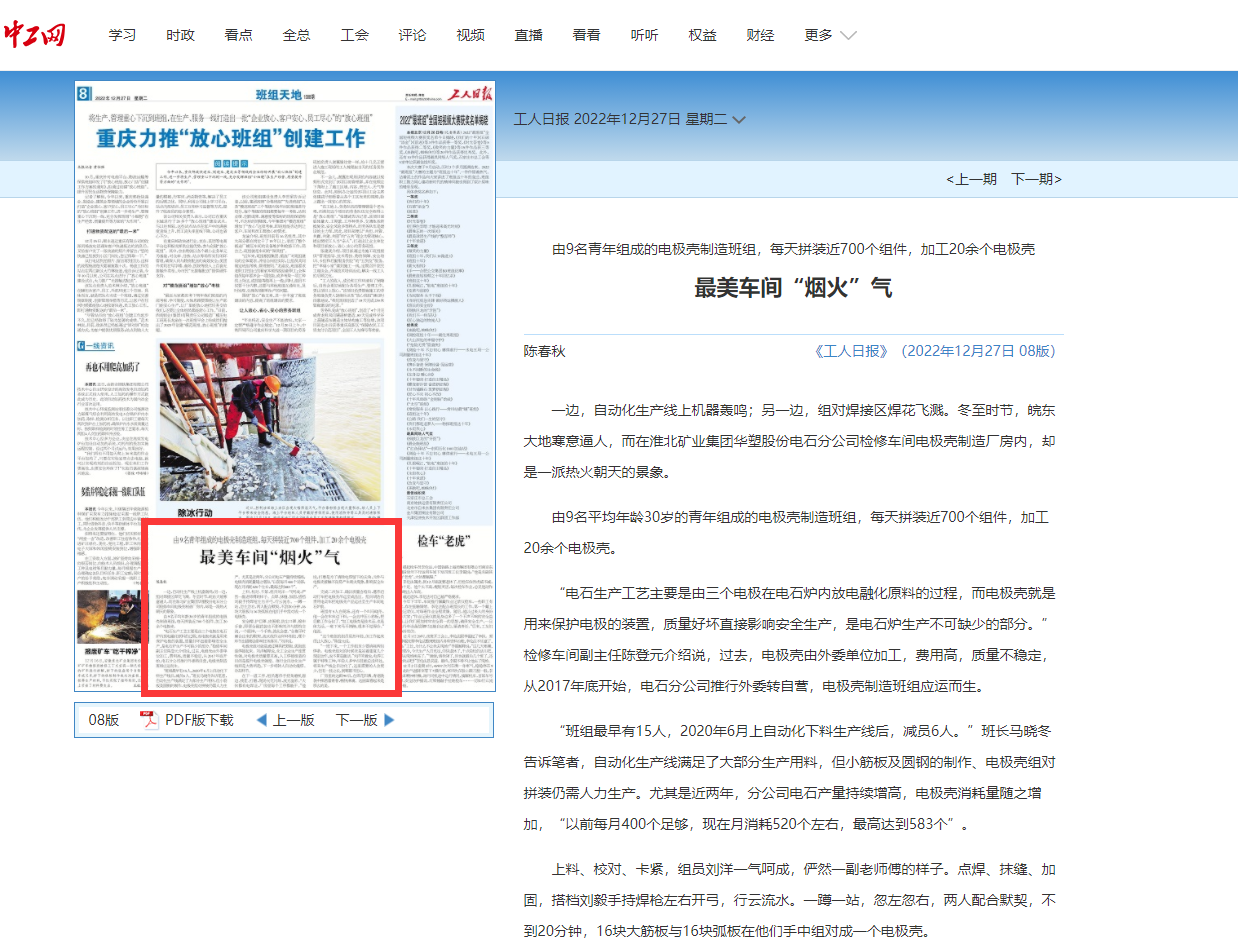This screenshot has width=1238, height=950.
Task: Click the PDF版下载 link
Action: [198, 720]
